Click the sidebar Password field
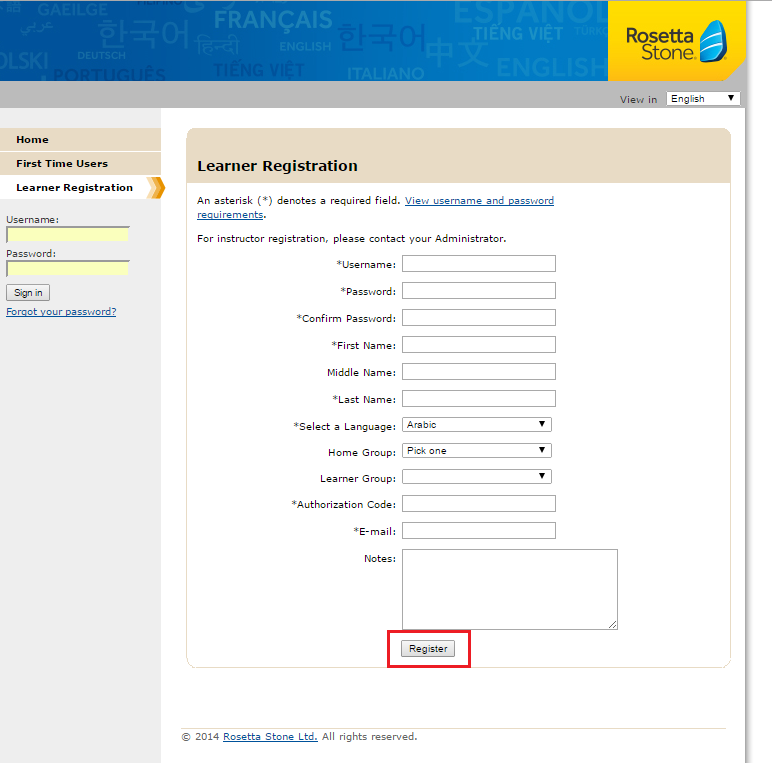 [67, 269]
